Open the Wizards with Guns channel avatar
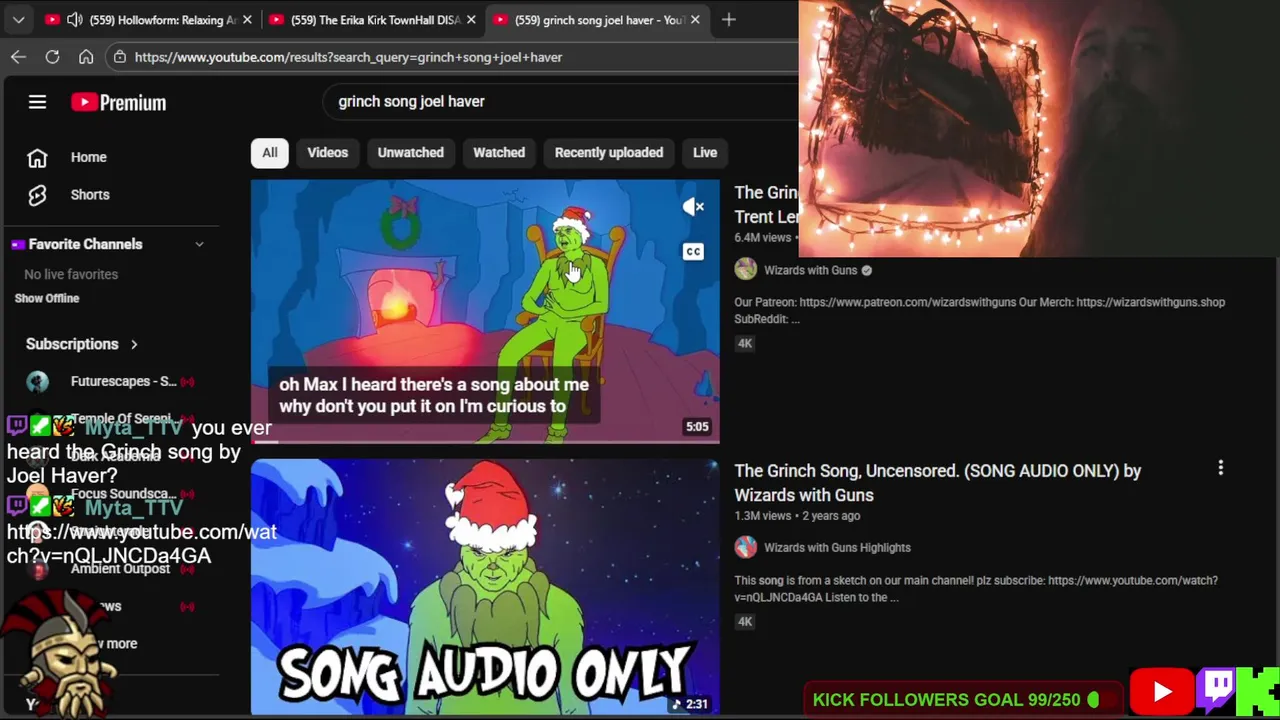The width and height of the screenshot is (1280, 720). 745,270
